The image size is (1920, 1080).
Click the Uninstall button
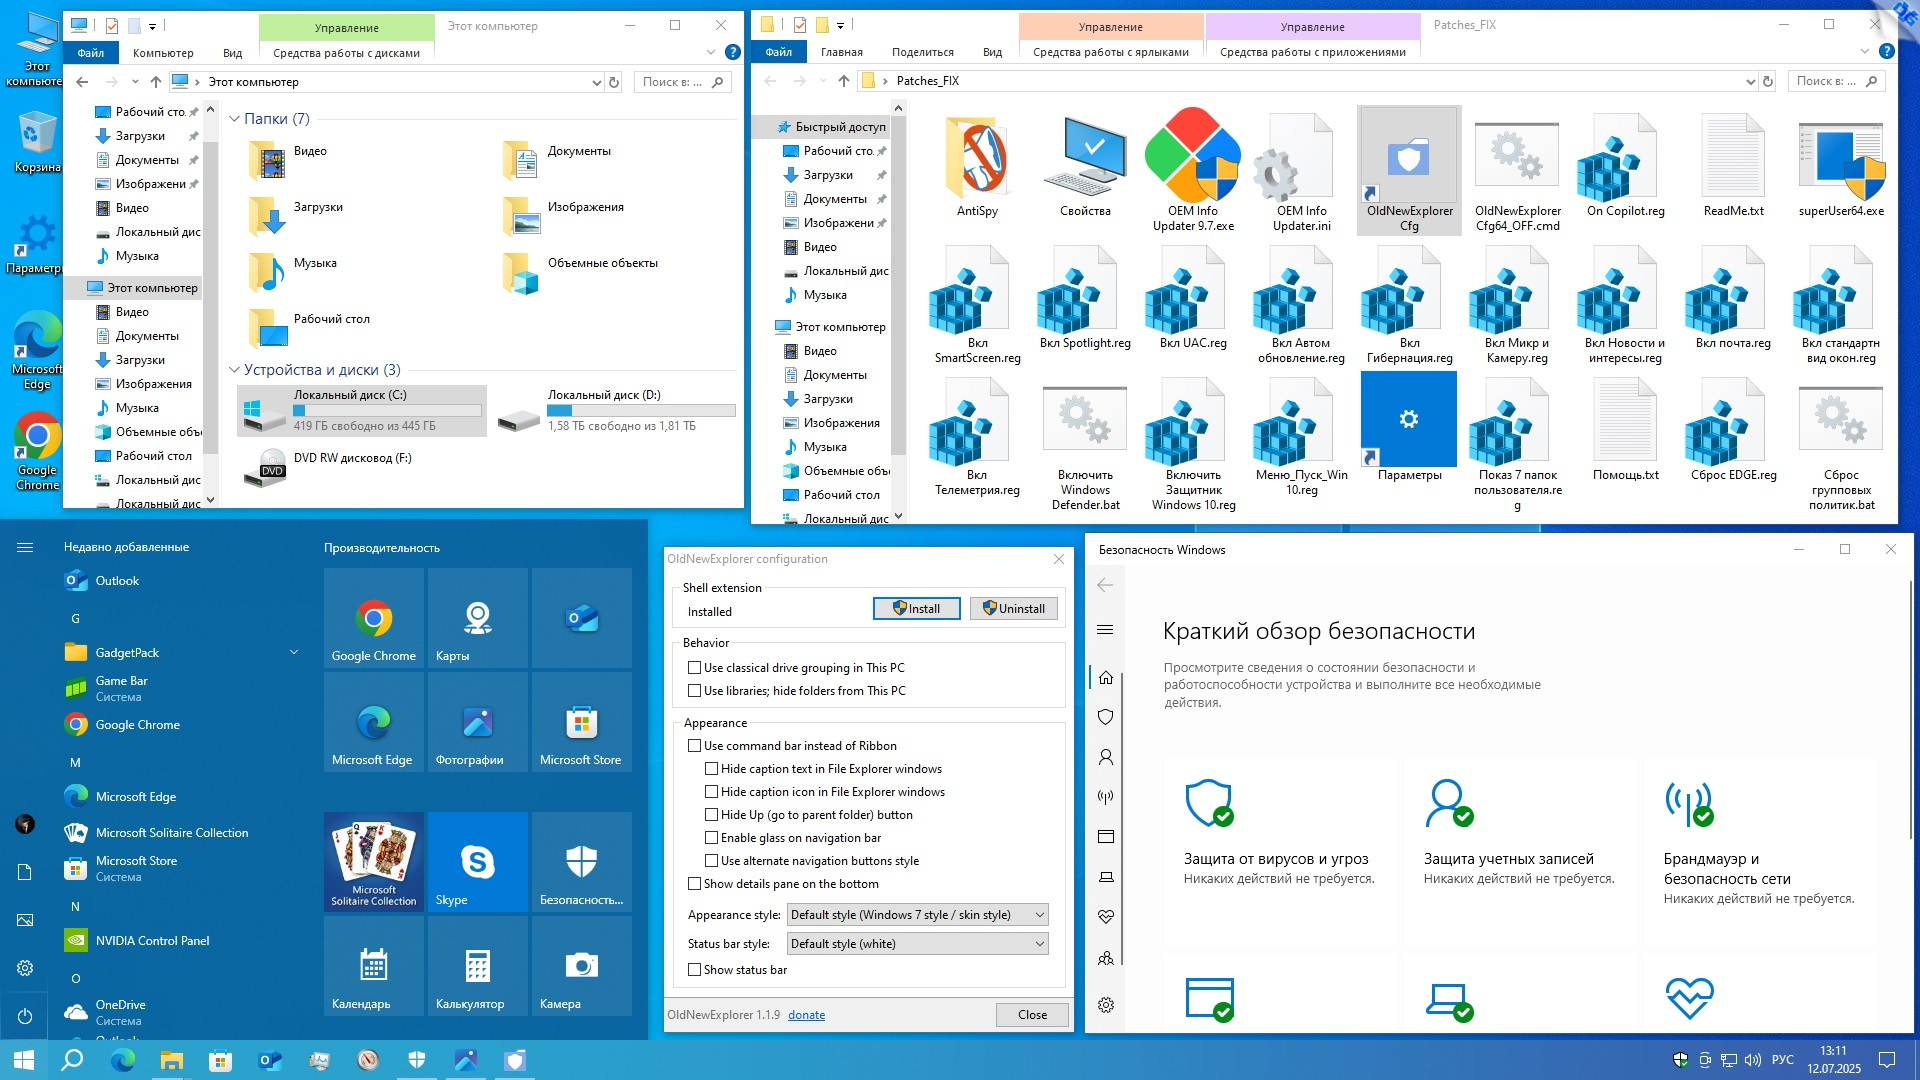pos(1013,609)
